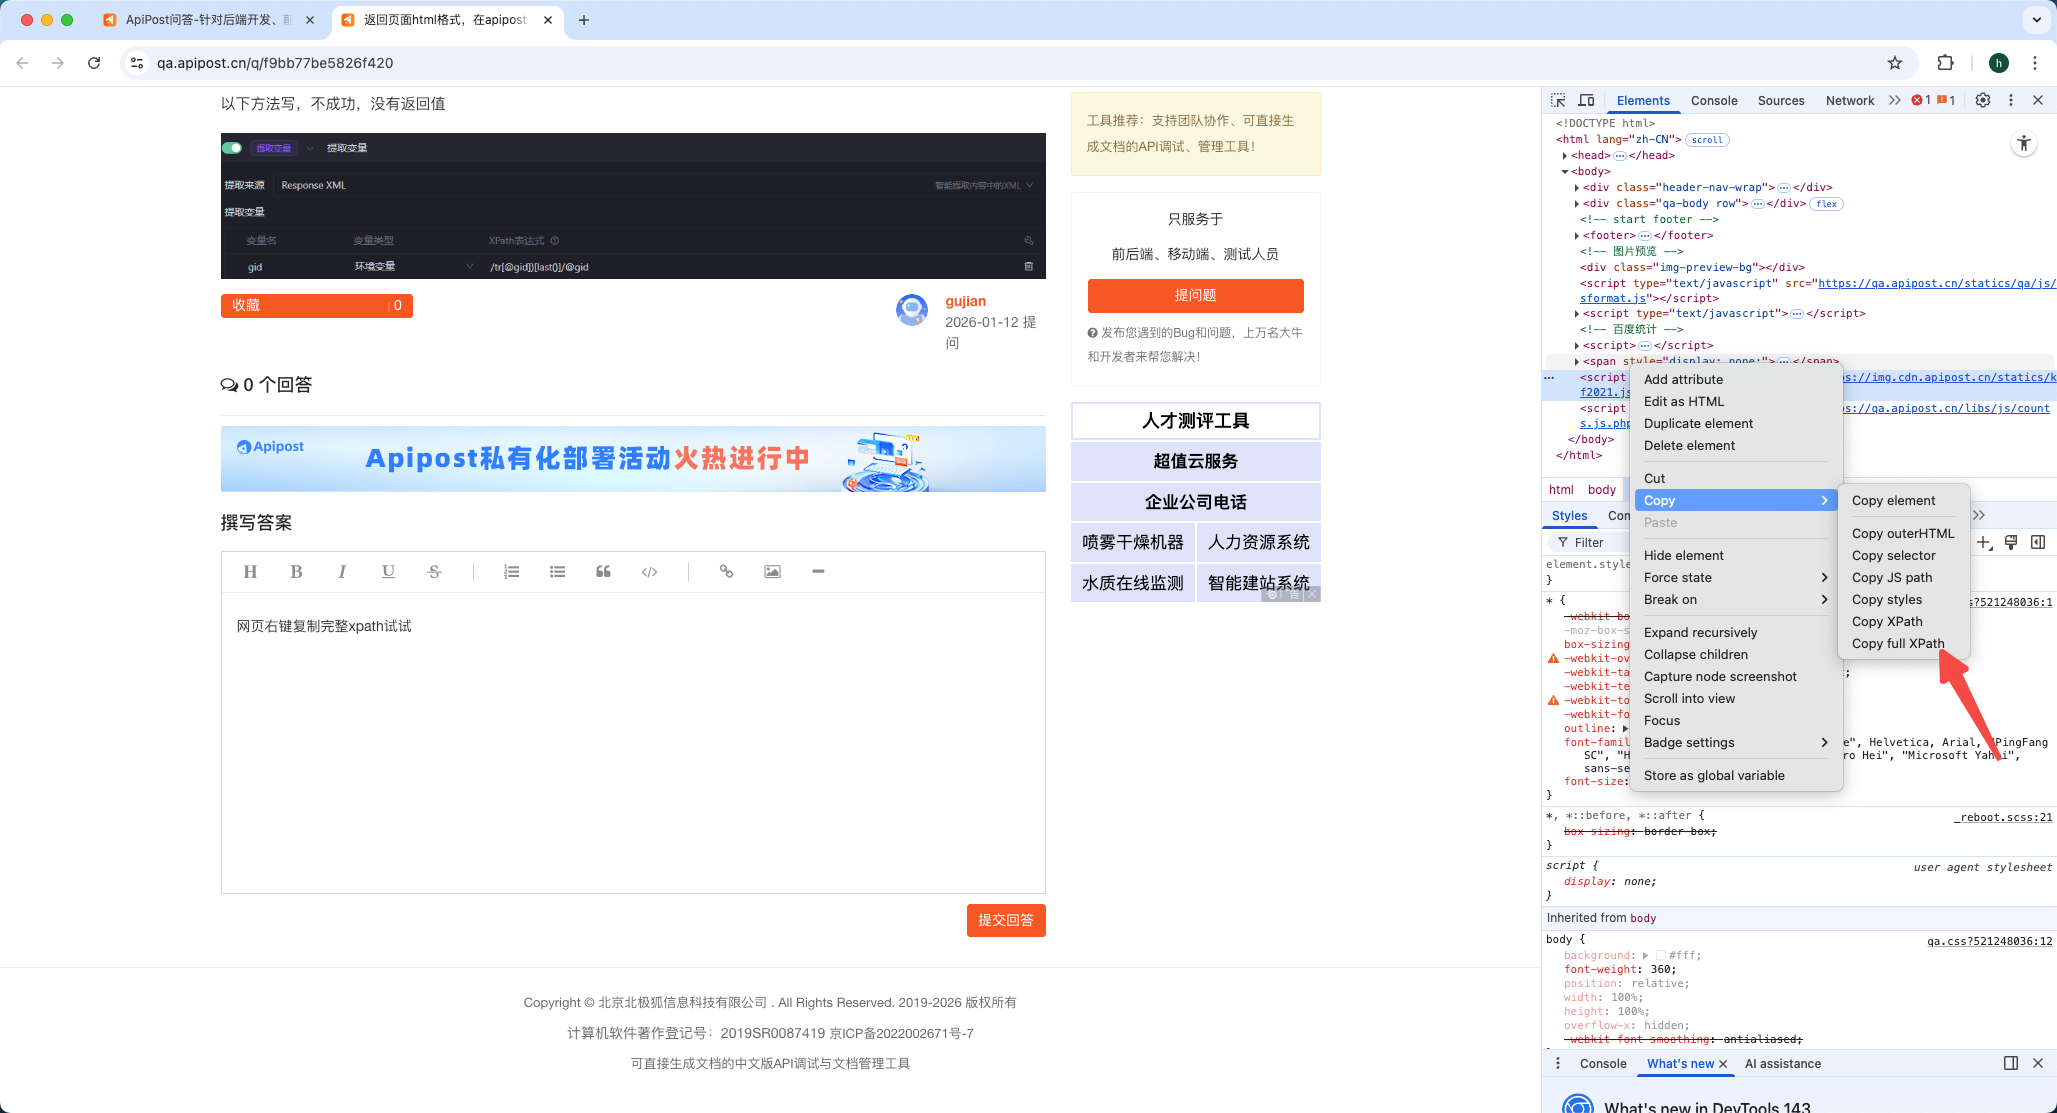Submit the answer with 提交回答

[x=1006, y=920]
